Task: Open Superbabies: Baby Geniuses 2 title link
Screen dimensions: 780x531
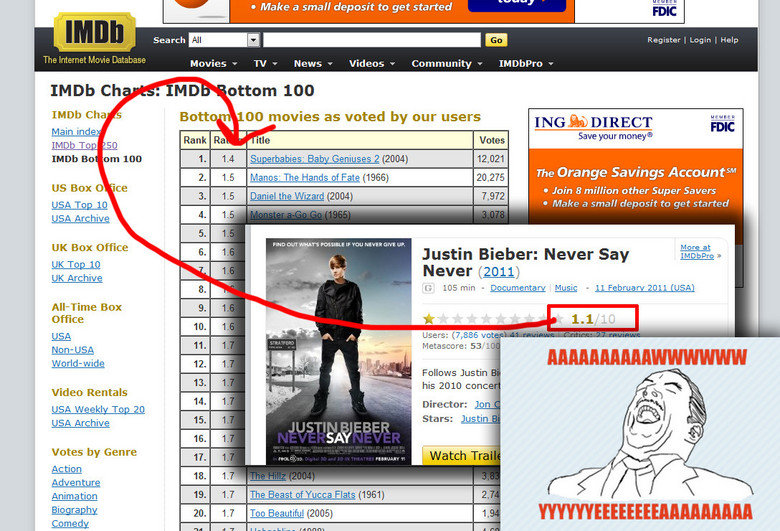Action: click(x=314, y=159)
